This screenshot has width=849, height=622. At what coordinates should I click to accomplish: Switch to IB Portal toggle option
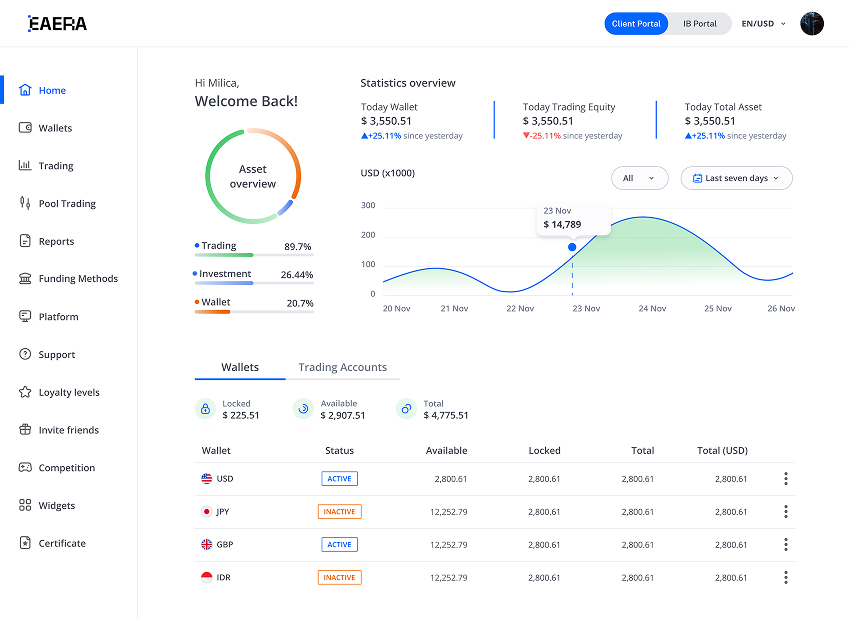pos(699,24)
